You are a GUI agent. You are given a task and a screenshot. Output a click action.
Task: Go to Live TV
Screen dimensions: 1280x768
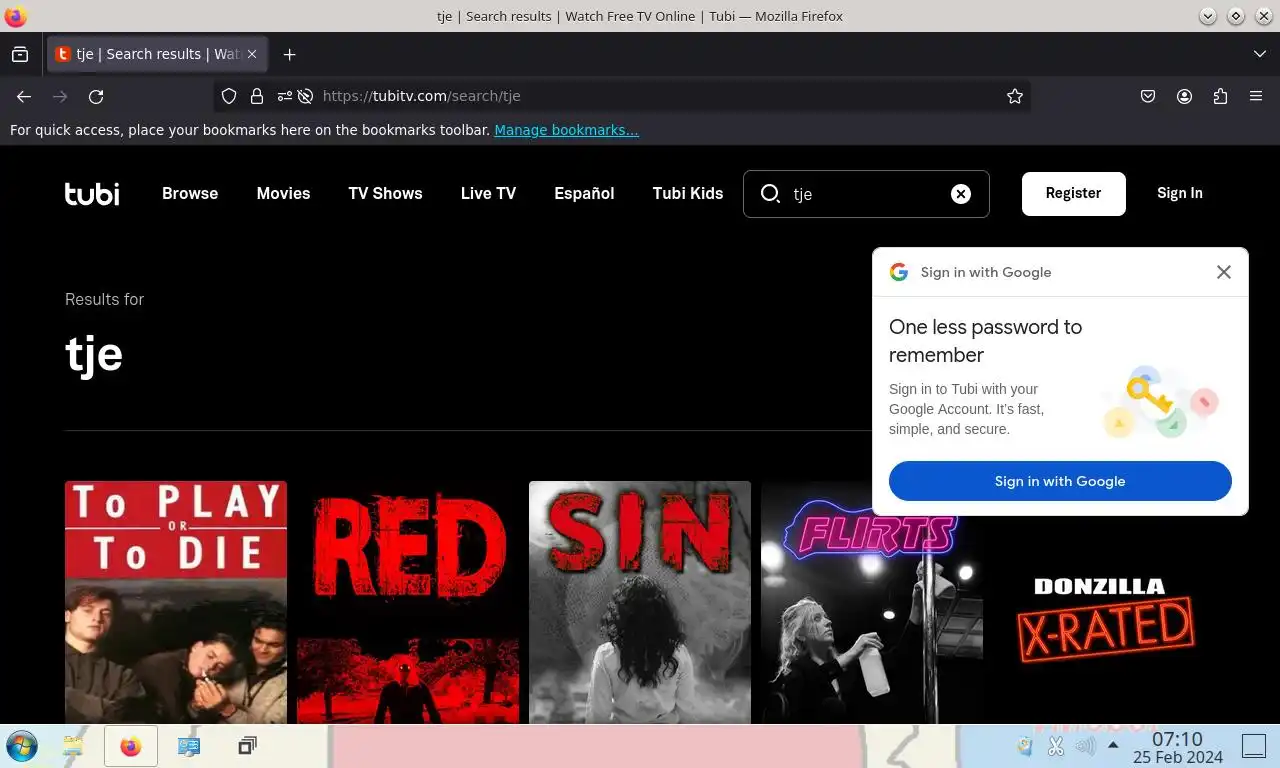488,194
